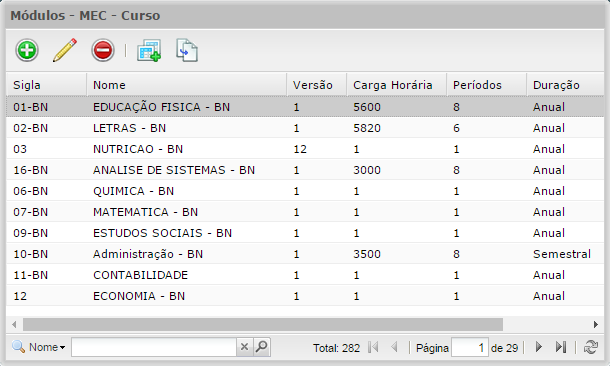Sort by Períodos column header

487,85
